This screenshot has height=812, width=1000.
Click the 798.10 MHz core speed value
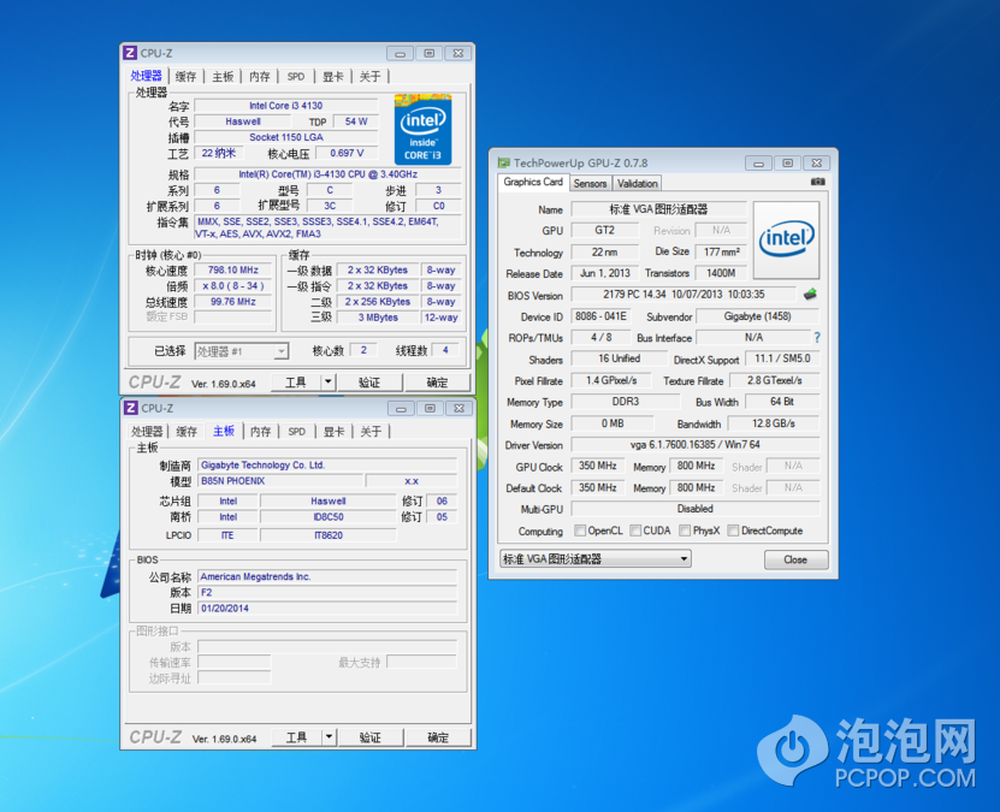click(233, 270)
